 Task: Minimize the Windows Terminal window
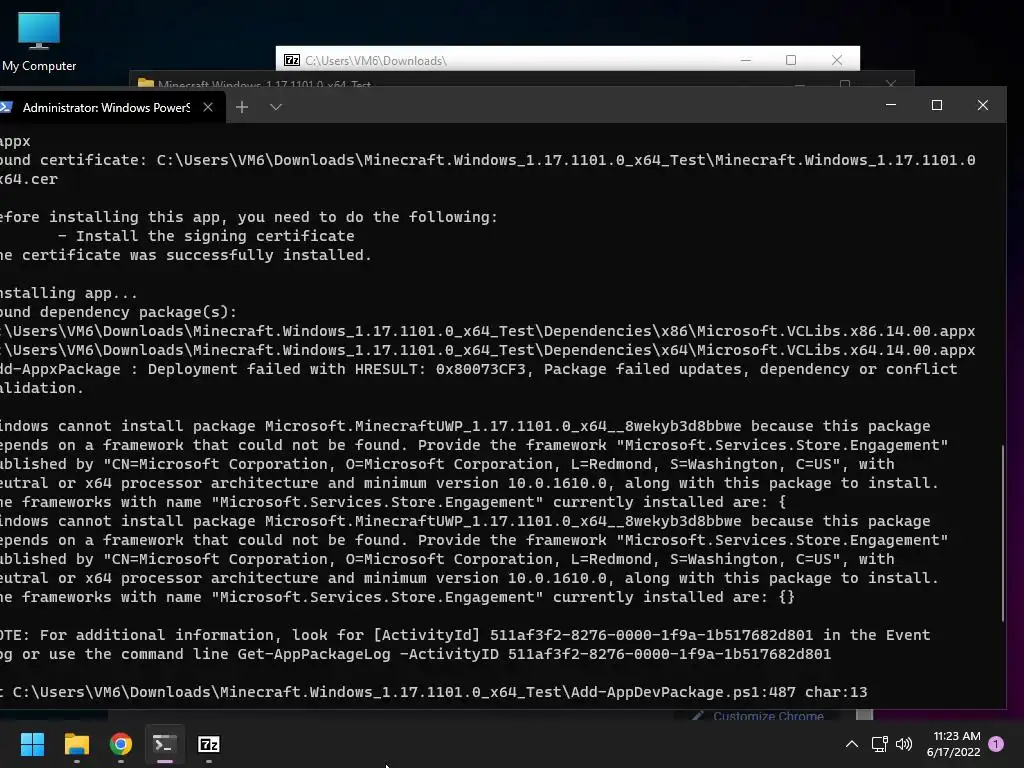(x=891, y=105)
